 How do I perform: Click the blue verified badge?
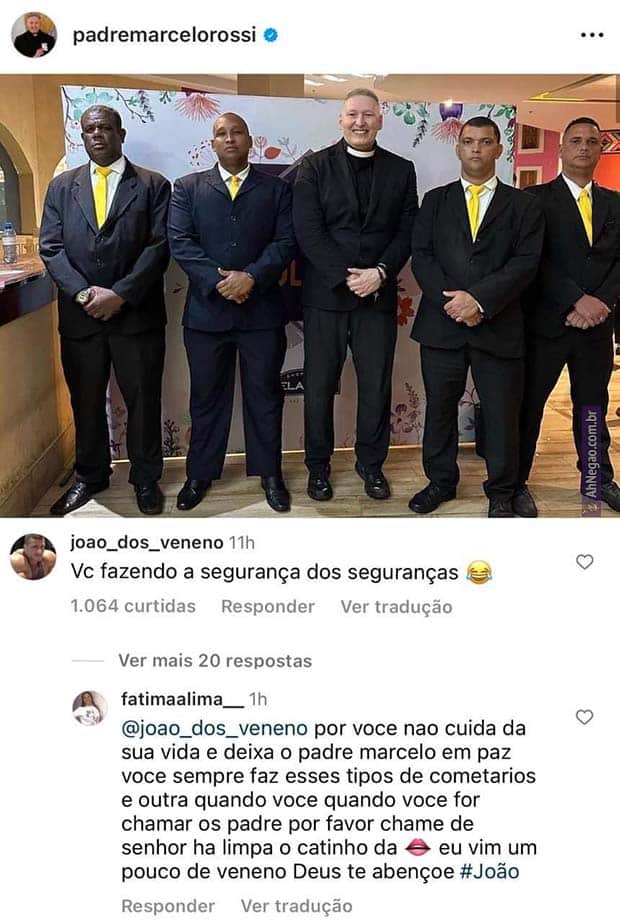270,35
